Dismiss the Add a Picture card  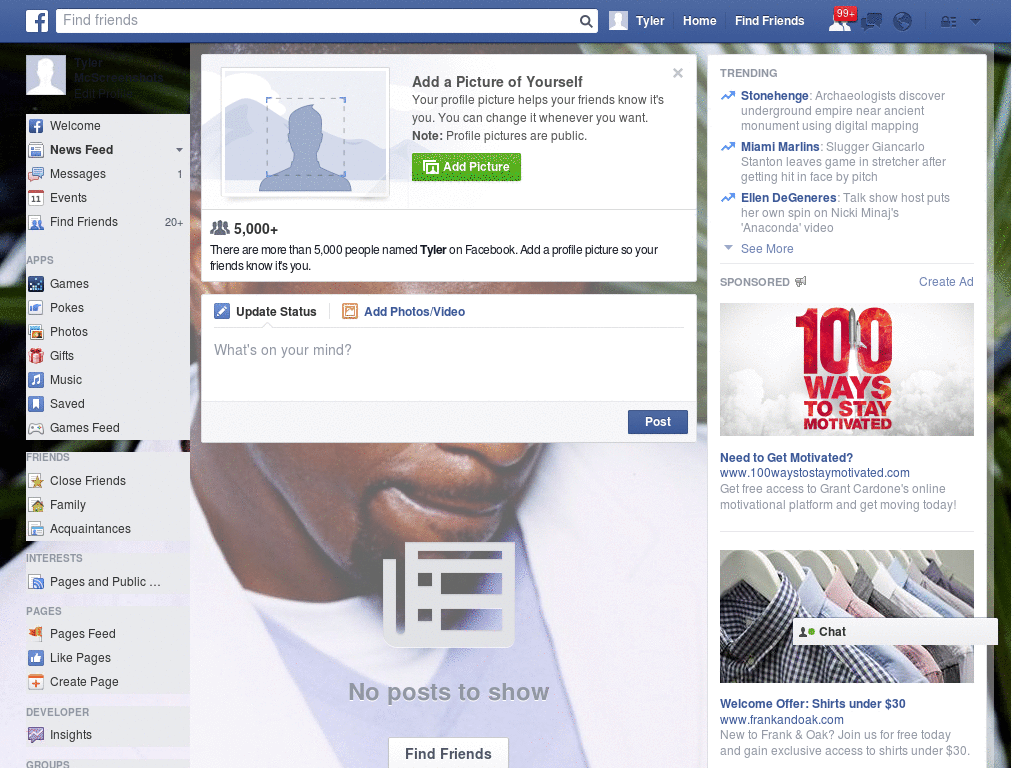pyautogui.click(x=678, y=73)
